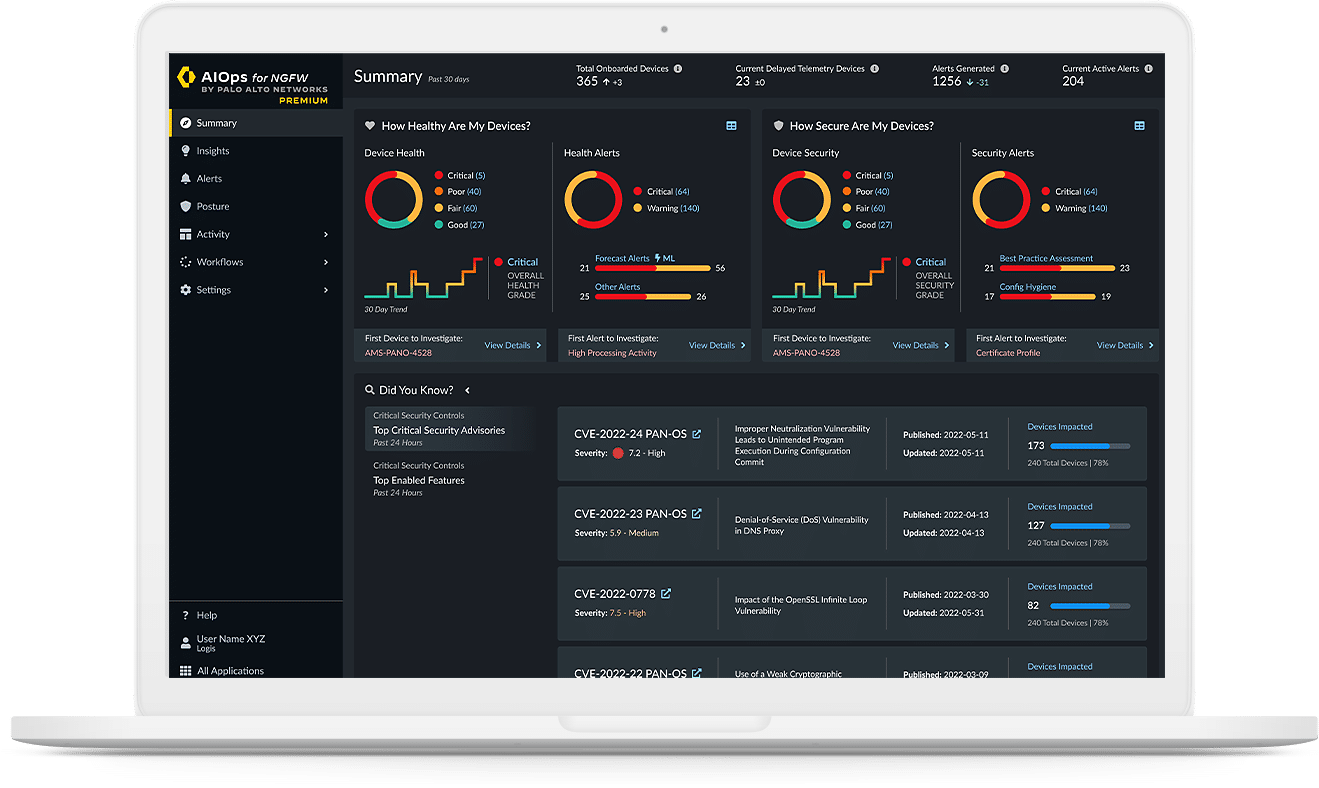The height and width of the screenshot is (788, 1319).
Task: Click Warning (140) legend under Health Alerts
Action: (667, 208)
